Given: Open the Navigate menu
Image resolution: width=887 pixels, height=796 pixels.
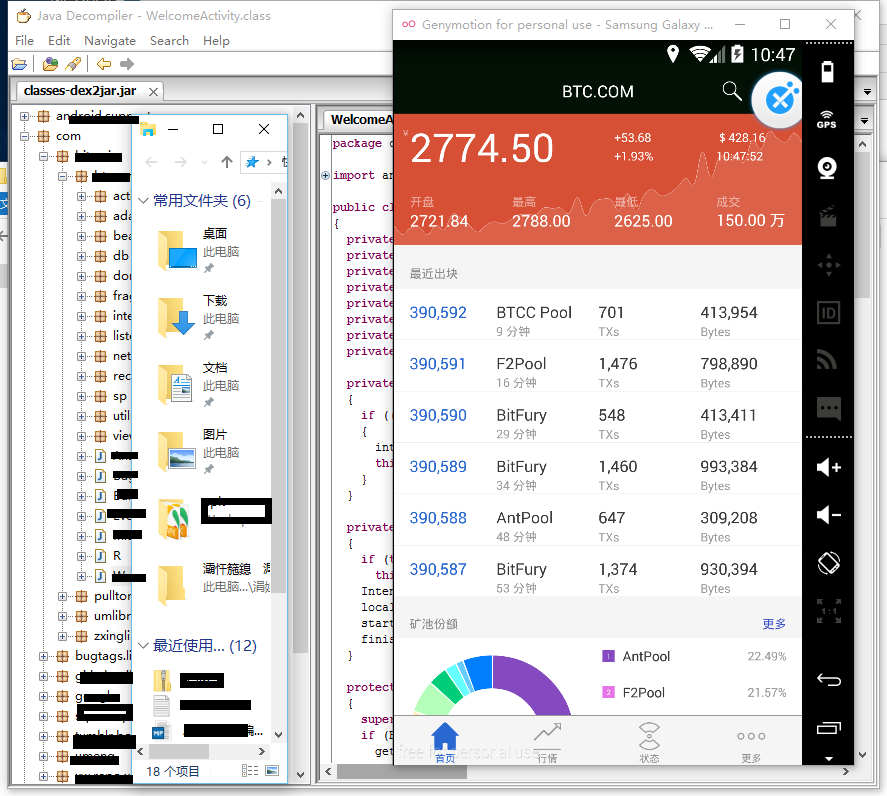Looking at the screenshot, I should click(x=110, y=41).
